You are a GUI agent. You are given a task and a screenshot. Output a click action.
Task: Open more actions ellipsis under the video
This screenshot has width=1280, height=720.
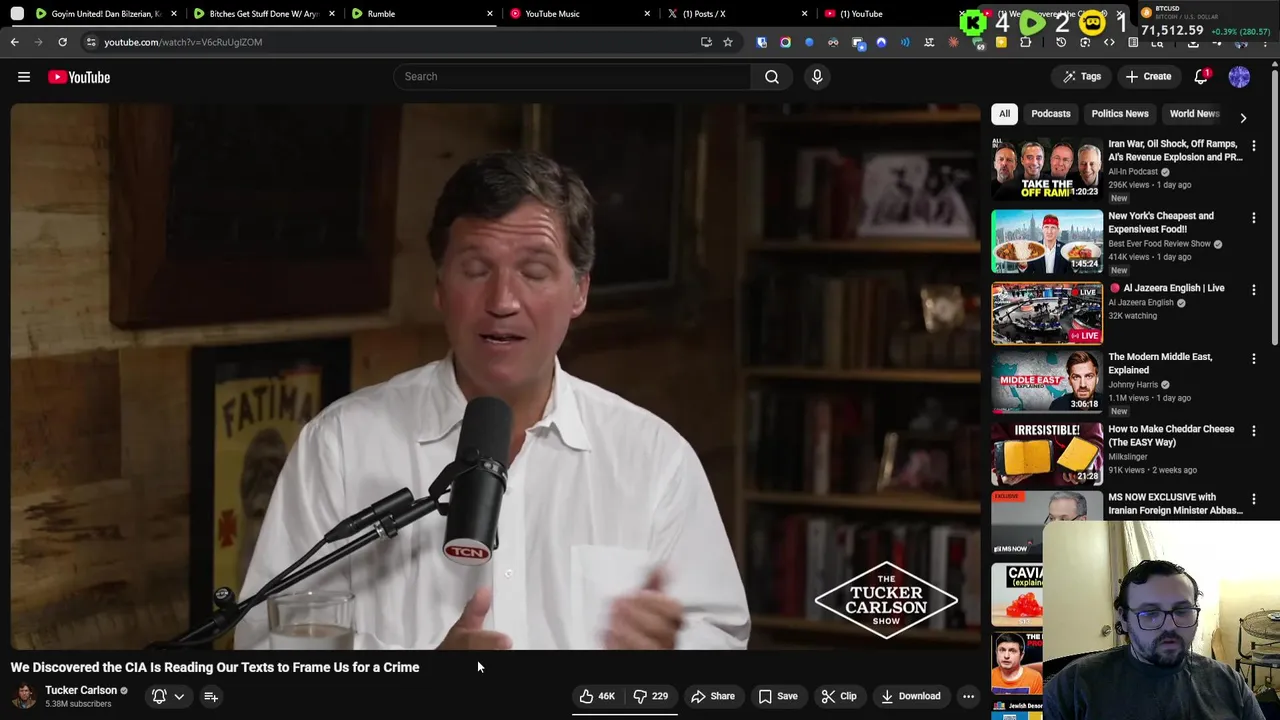[968, 696]
